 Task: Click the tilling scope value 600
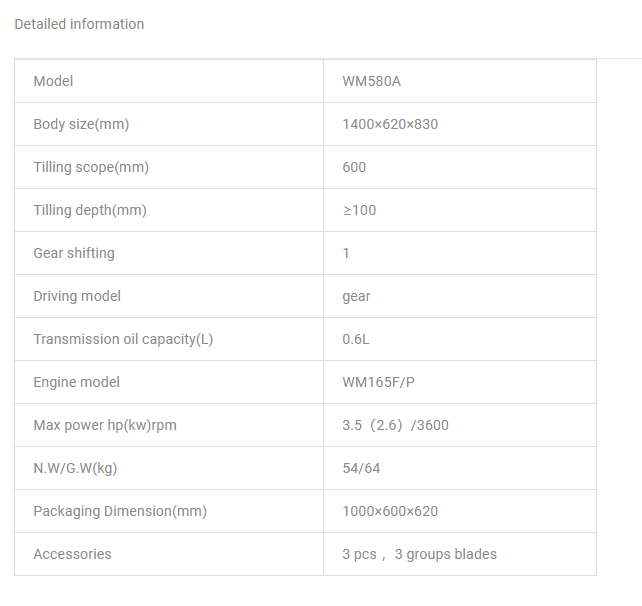(354, 167)
